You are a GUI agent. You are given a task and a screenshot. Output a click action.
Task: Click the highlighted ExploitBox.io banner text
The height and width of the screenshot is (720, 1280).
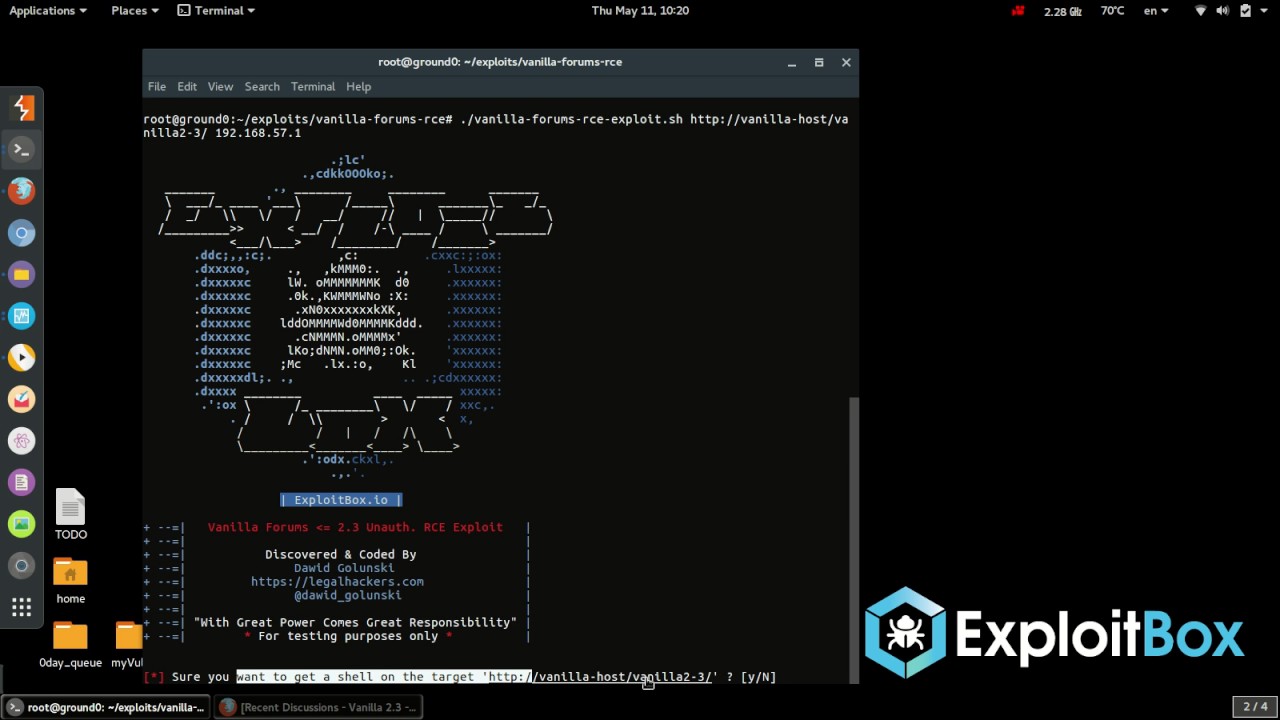click(341, 500)
